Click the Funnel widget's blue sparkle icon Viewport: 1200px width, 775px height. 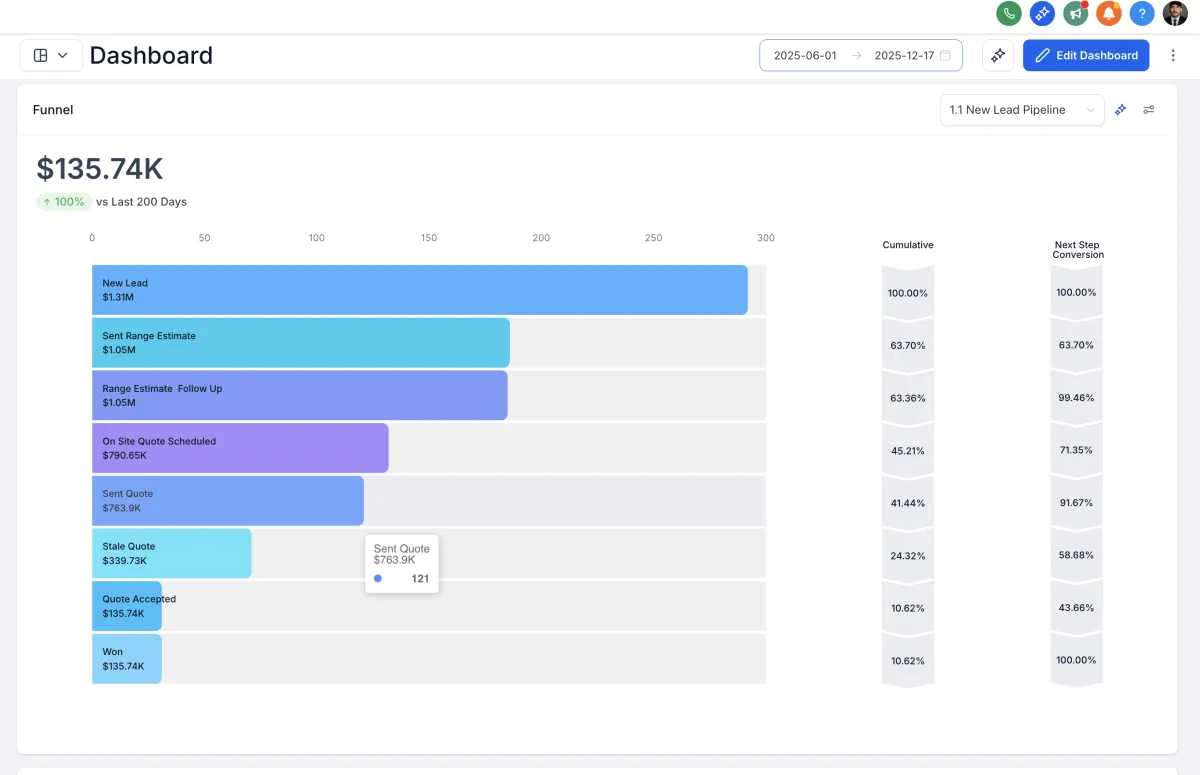tap(1121, 110)
